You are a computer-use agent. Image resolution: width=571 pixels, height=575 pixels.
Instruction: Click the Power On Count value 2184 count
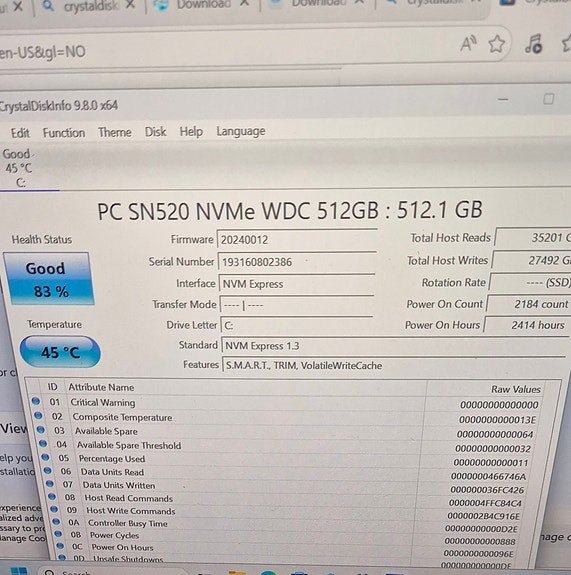click(x=529, y=304)
